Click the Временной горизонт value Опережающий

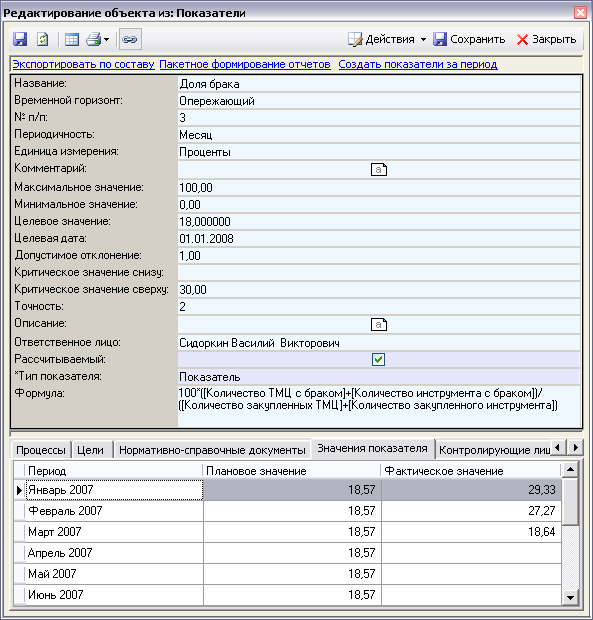click(379, 101)
